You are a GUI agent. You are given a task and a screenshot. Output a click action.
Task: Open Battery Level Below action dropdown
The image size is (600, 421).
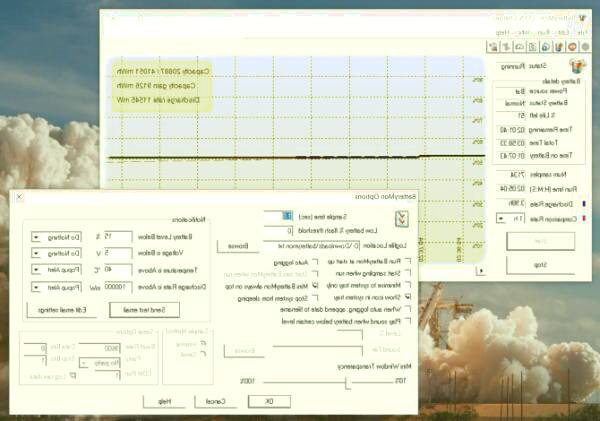pos(37,236)
